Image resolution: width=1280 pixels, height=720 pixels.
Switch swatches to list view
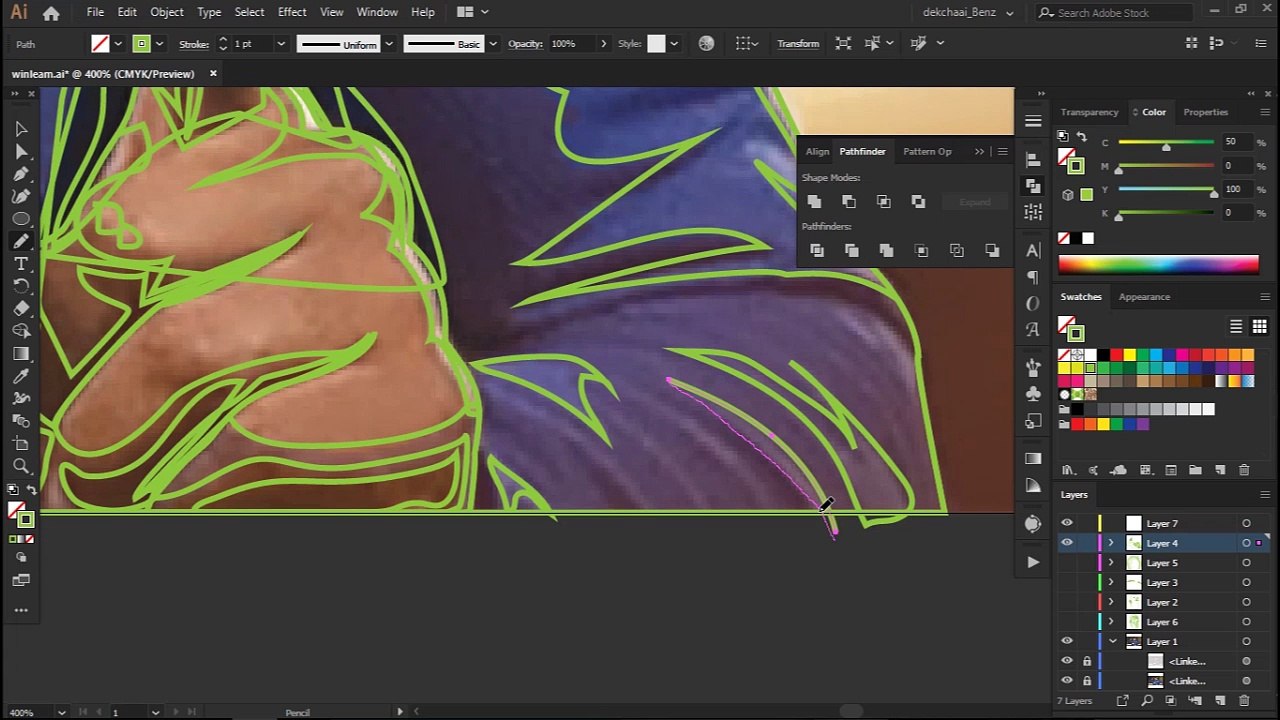coord(1236,327)
